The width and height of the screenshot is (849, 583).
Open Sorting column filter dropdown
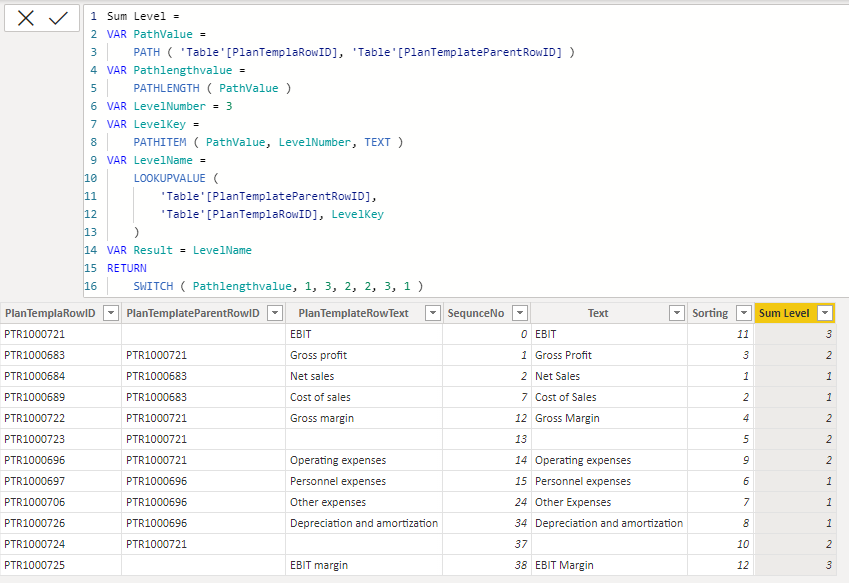tap(744, 313)
